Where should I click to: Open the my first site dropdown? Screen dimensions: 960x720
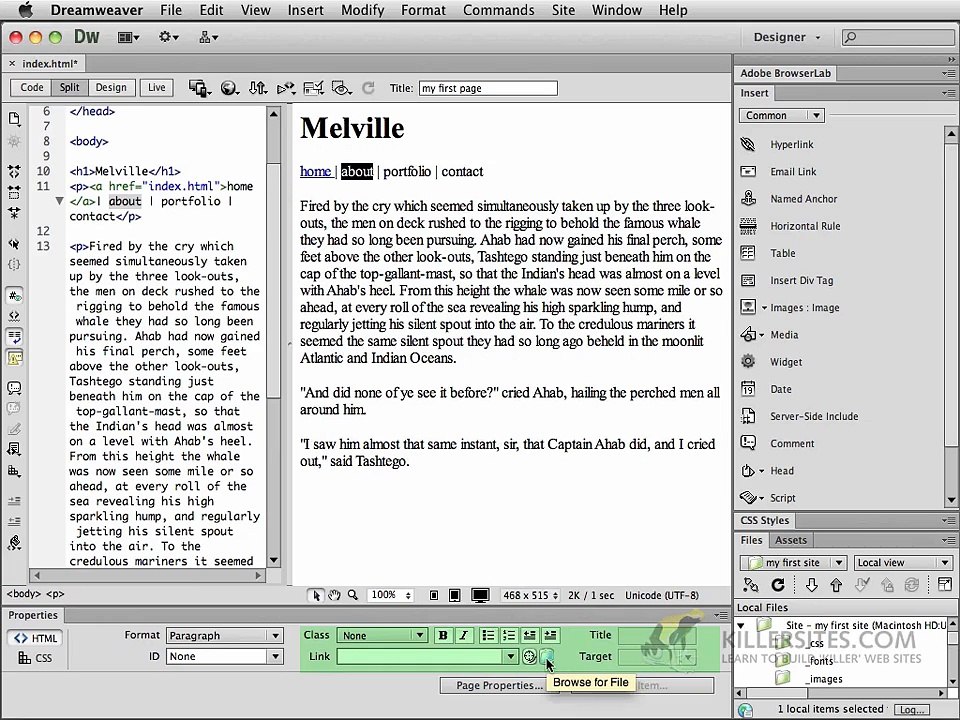coord(793,563)
